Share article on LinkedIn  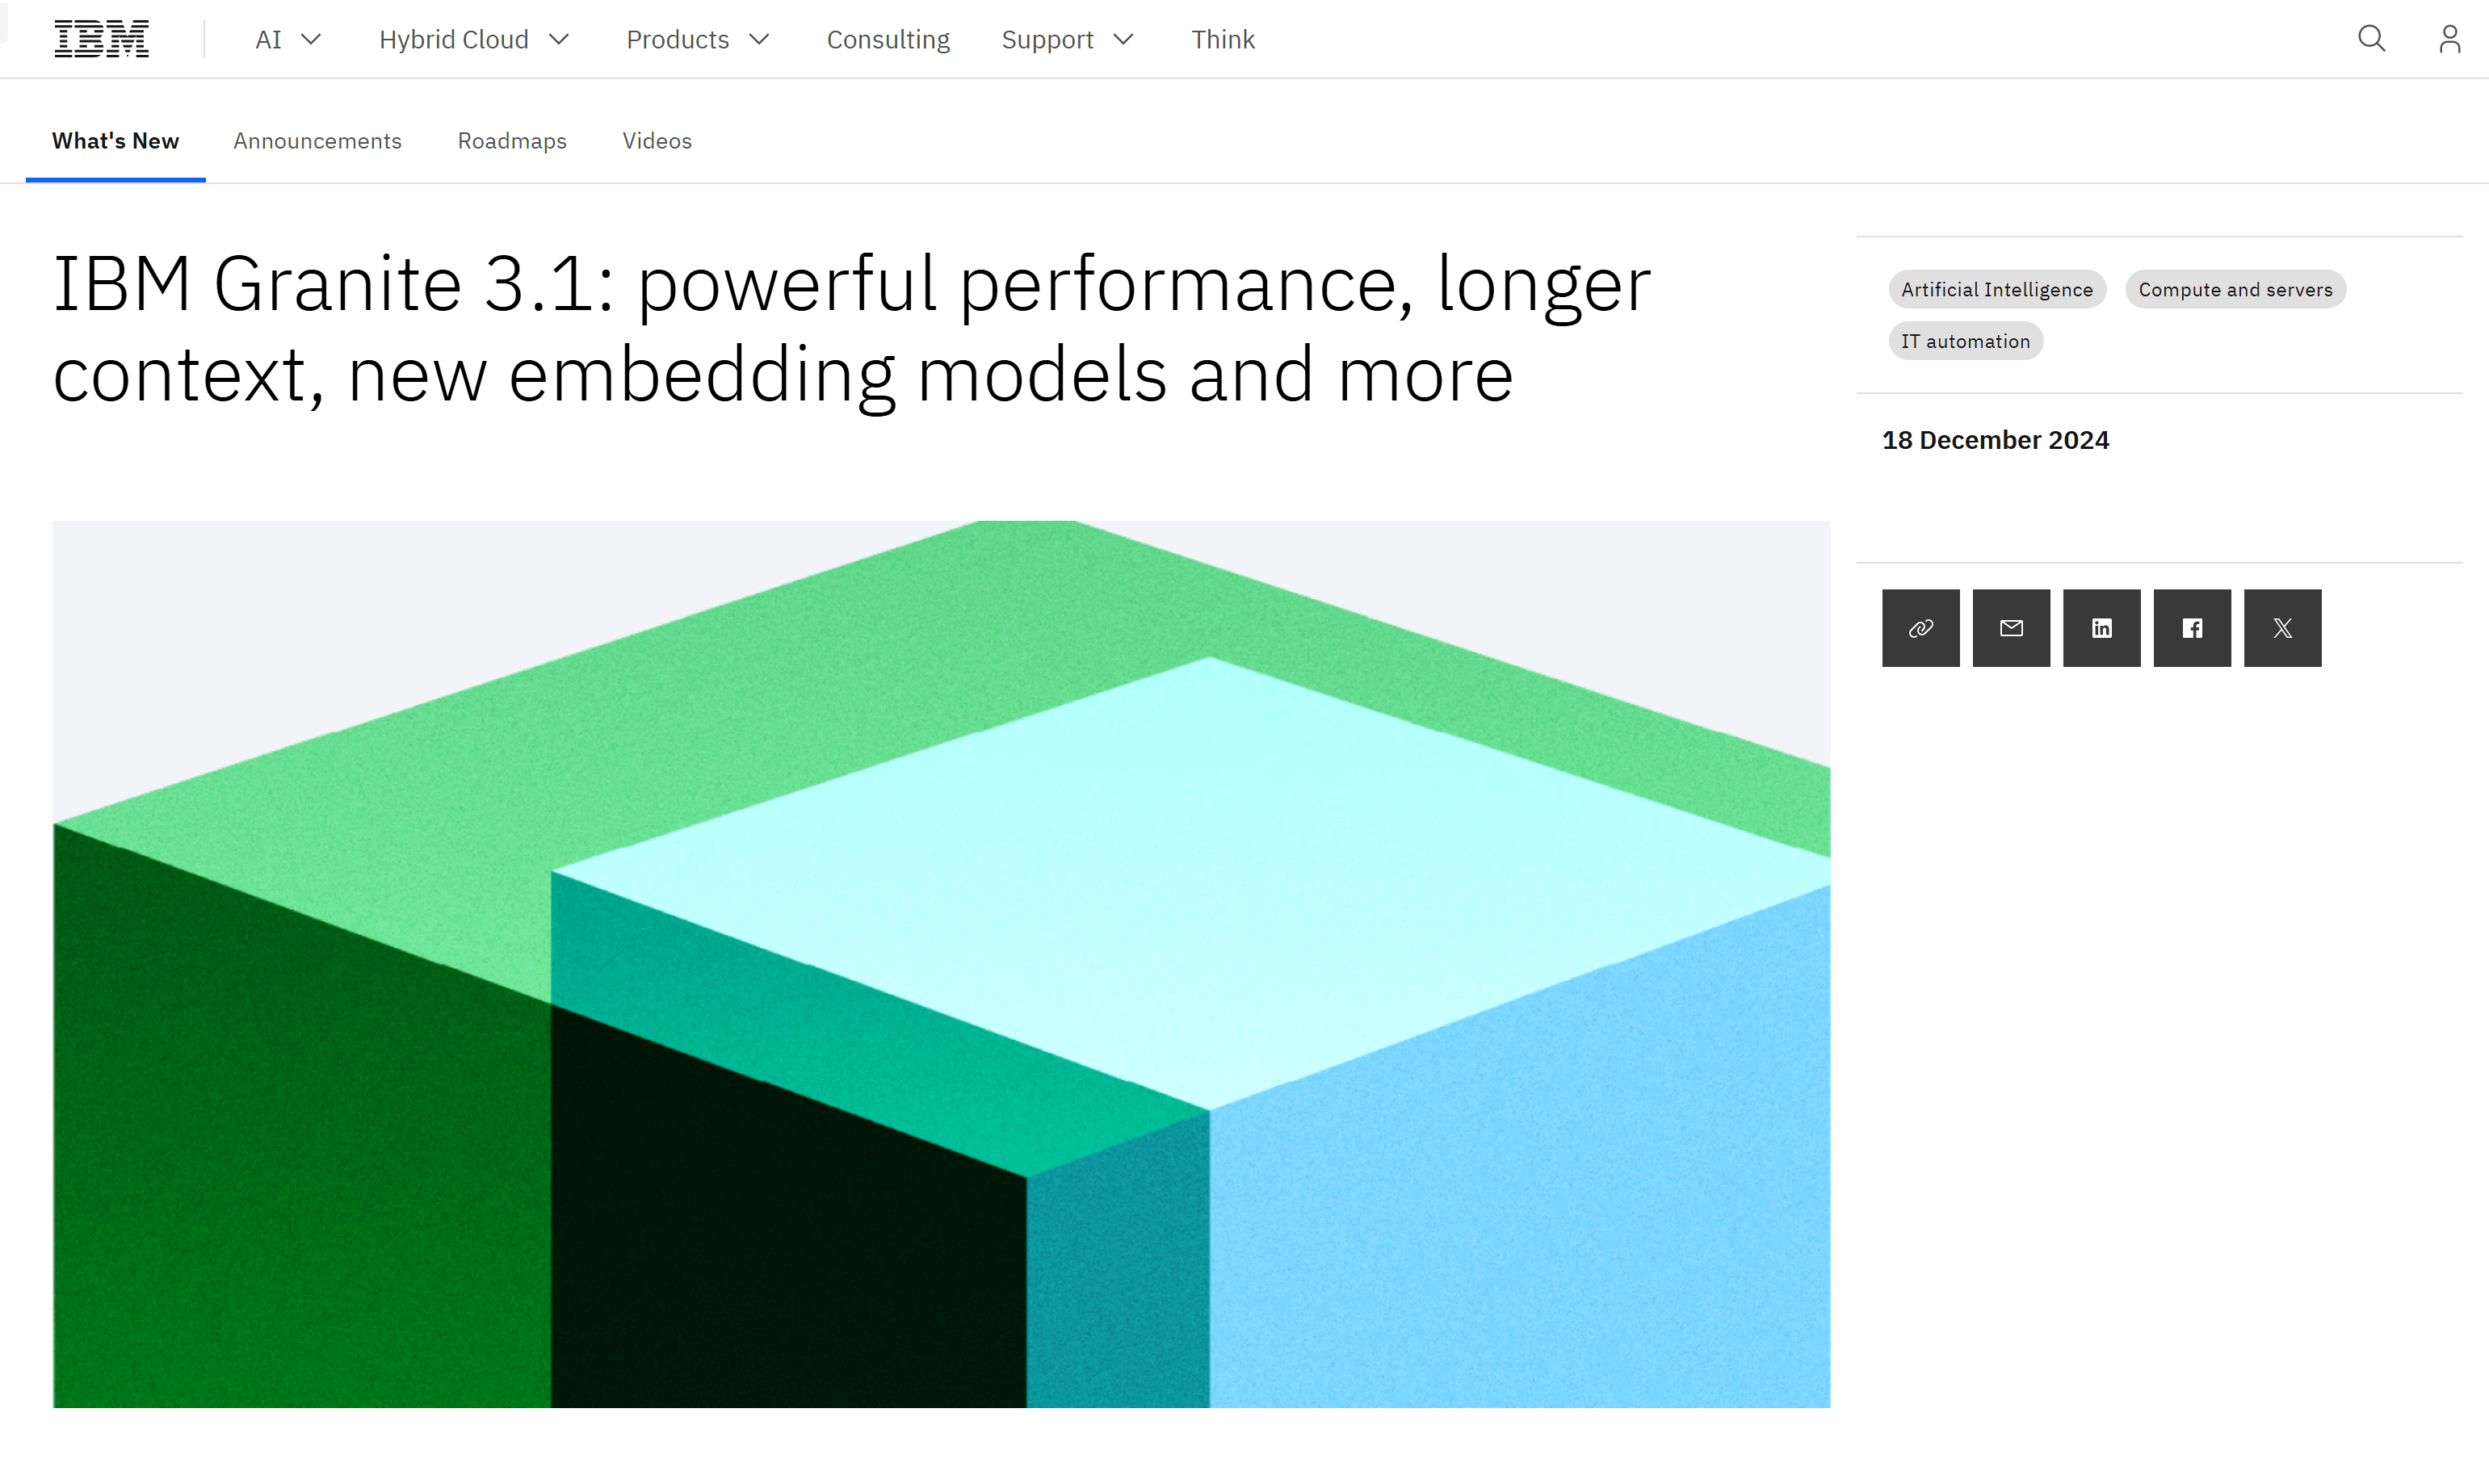pyautogui.click(x=2101, y=628)
